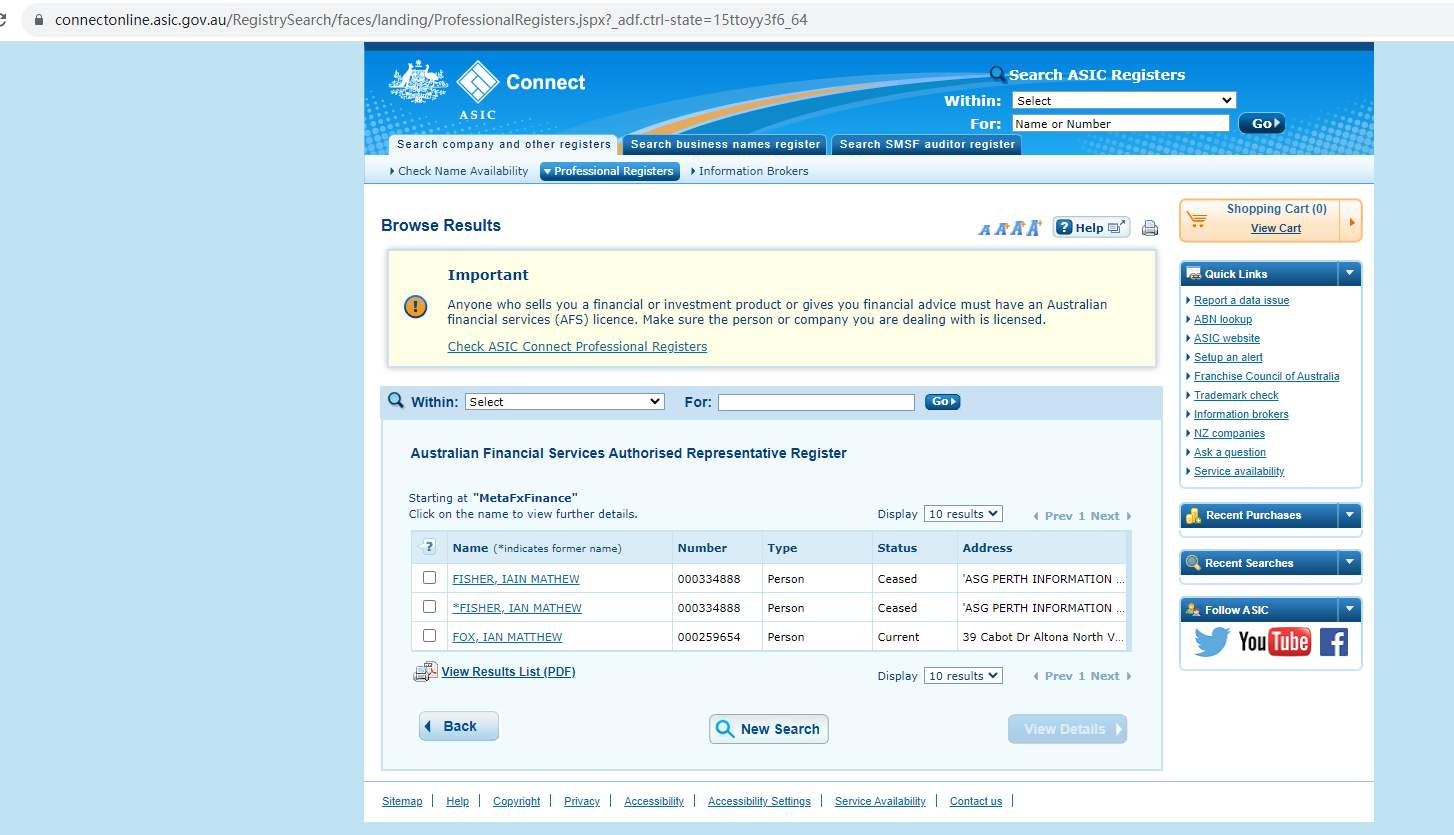This screenshot has height=835, width=1454.
Task: Click the Back button
Action: coord(459,726)
